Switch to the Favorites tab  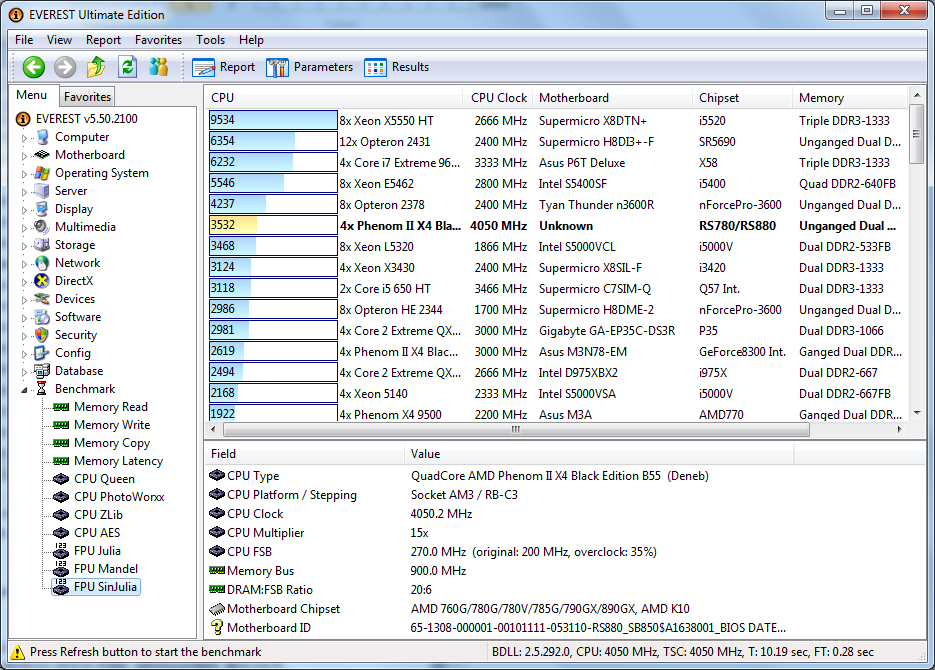pos(87,97)
